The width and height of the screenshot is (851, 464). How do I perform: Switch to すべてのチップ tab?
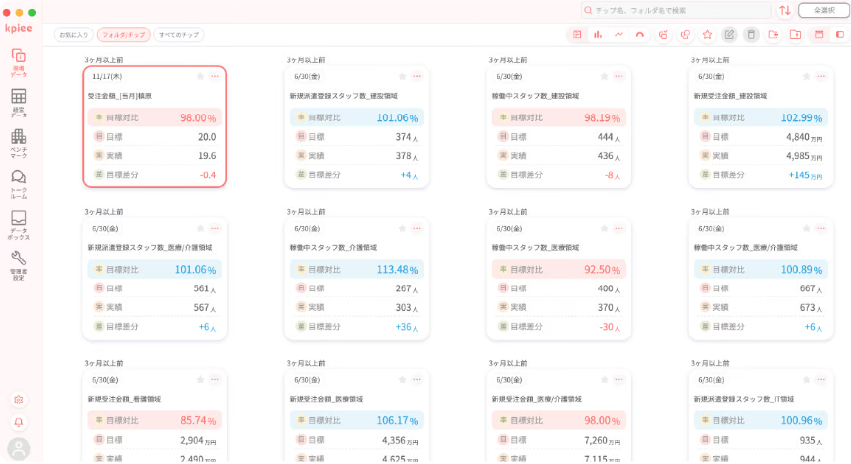(179, 35)
